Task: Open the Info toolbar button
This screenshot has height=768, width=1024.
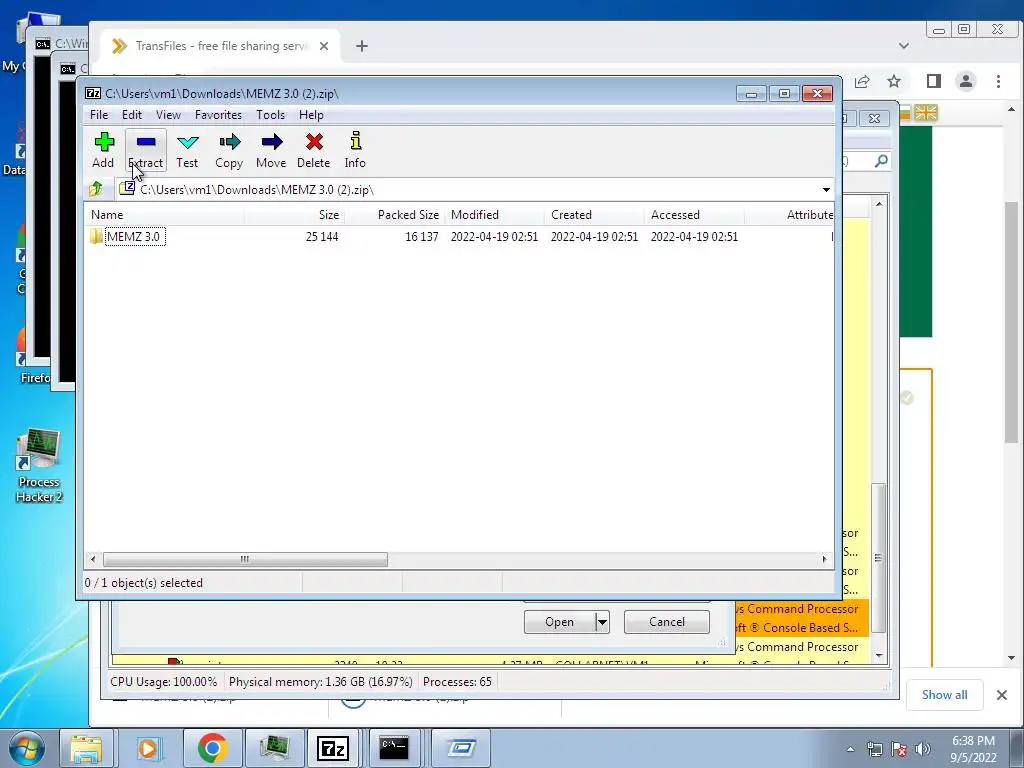Action: 355,150
